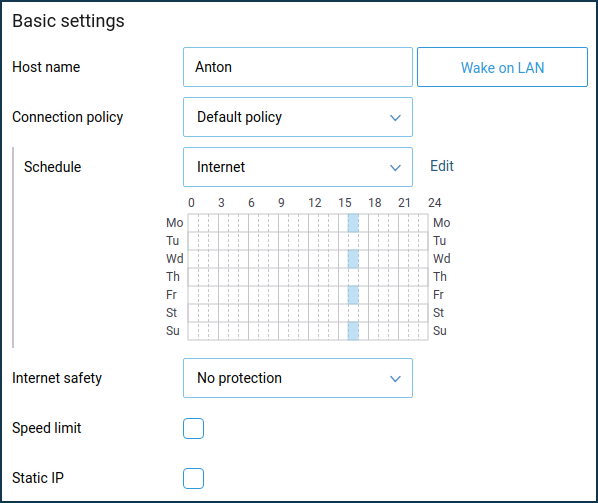Click the Schedule dropdown chevron arrow

point(395,167)
